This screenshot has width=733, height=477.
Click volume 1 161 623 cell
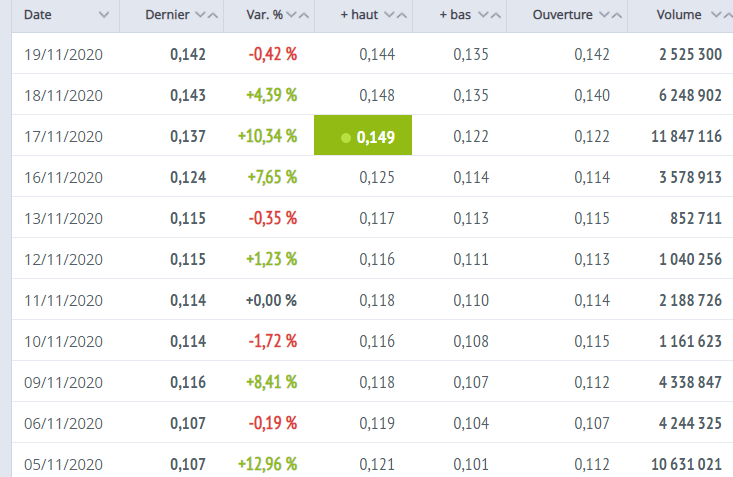690,341
